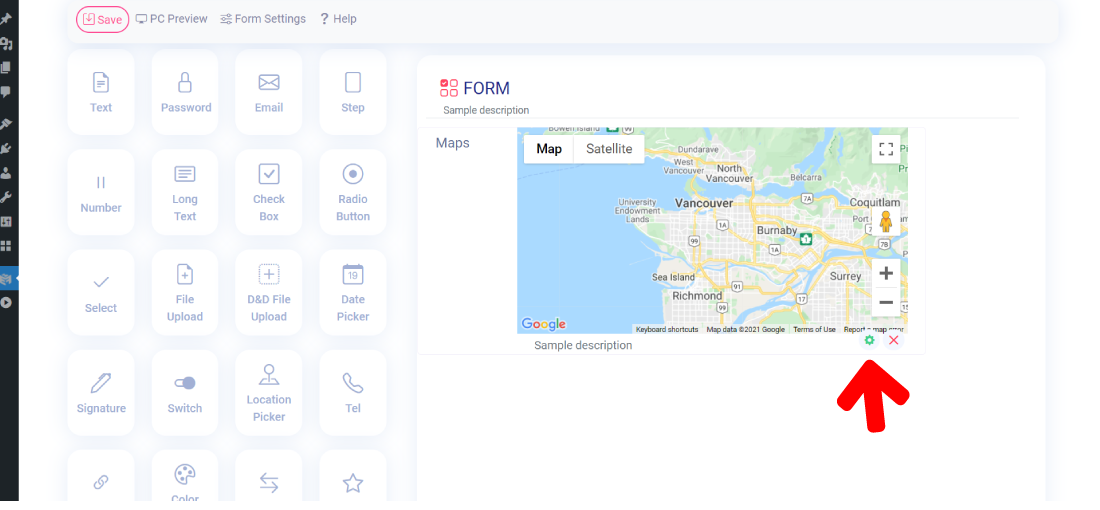Screen dimensions: 1100x510
Task: Select the FORM title heading
Action: pyautogui.click(x=486, y=88)
